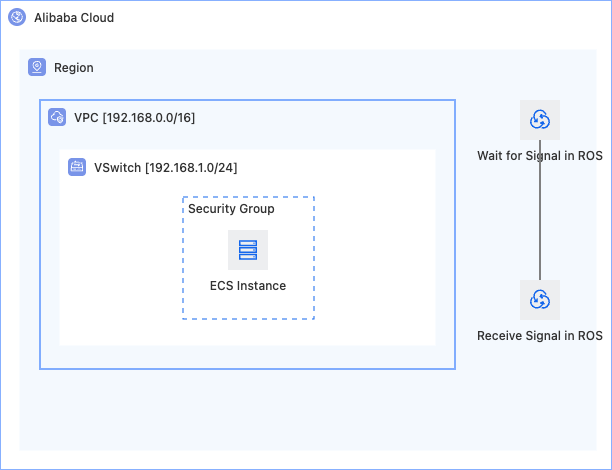Image resolution: width=612 pixels, height=470 pixels.
Task: Click the VPC cloud icon
Action: tap(57, 117)
